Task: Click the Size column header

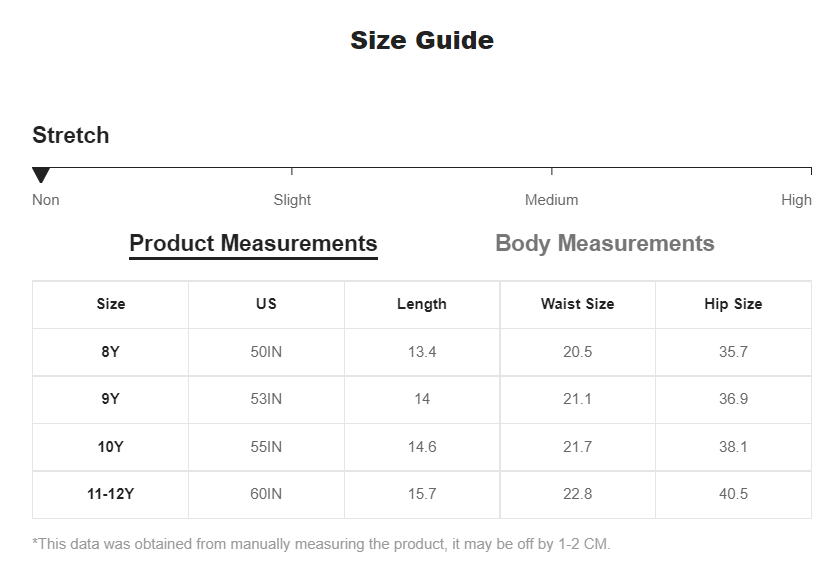Action: (x=111, y=304)
